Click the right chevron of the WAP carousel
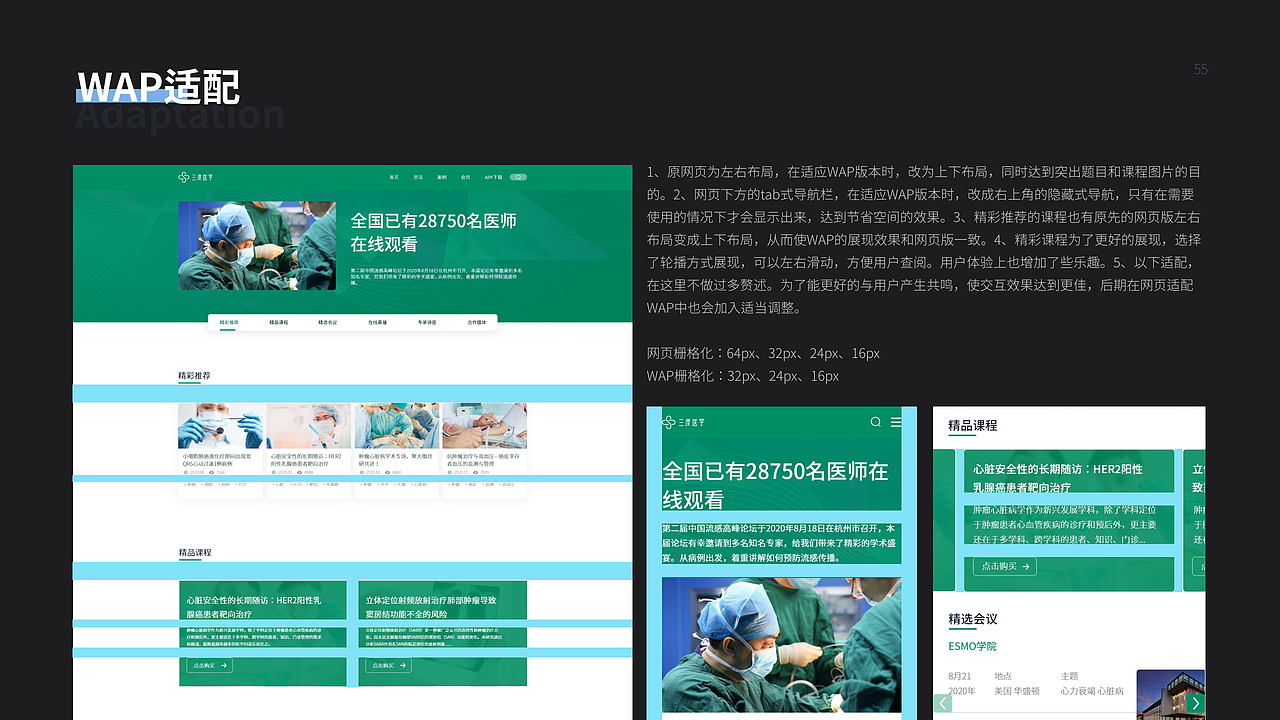The image size is (1280, 720). [x=1195, y=704]
